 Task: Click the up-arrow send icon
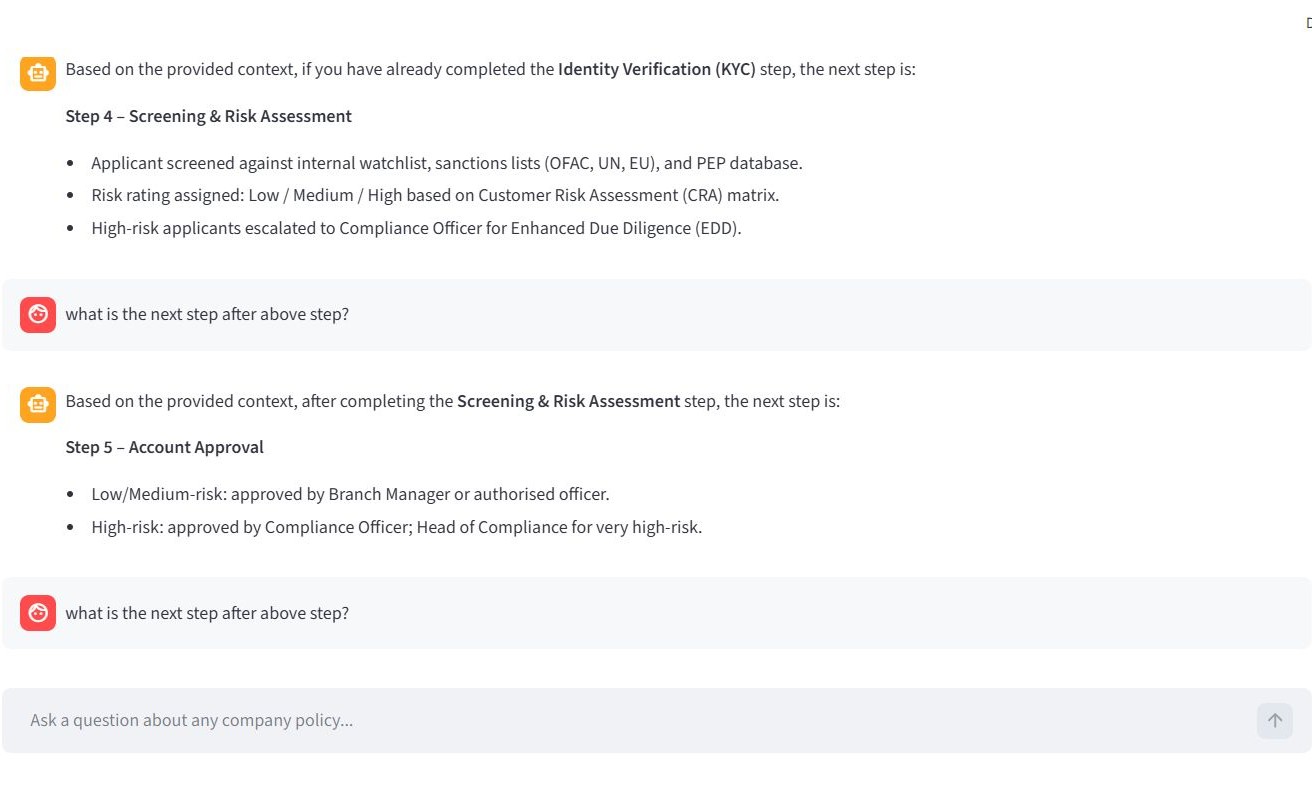pos(1274,720)
